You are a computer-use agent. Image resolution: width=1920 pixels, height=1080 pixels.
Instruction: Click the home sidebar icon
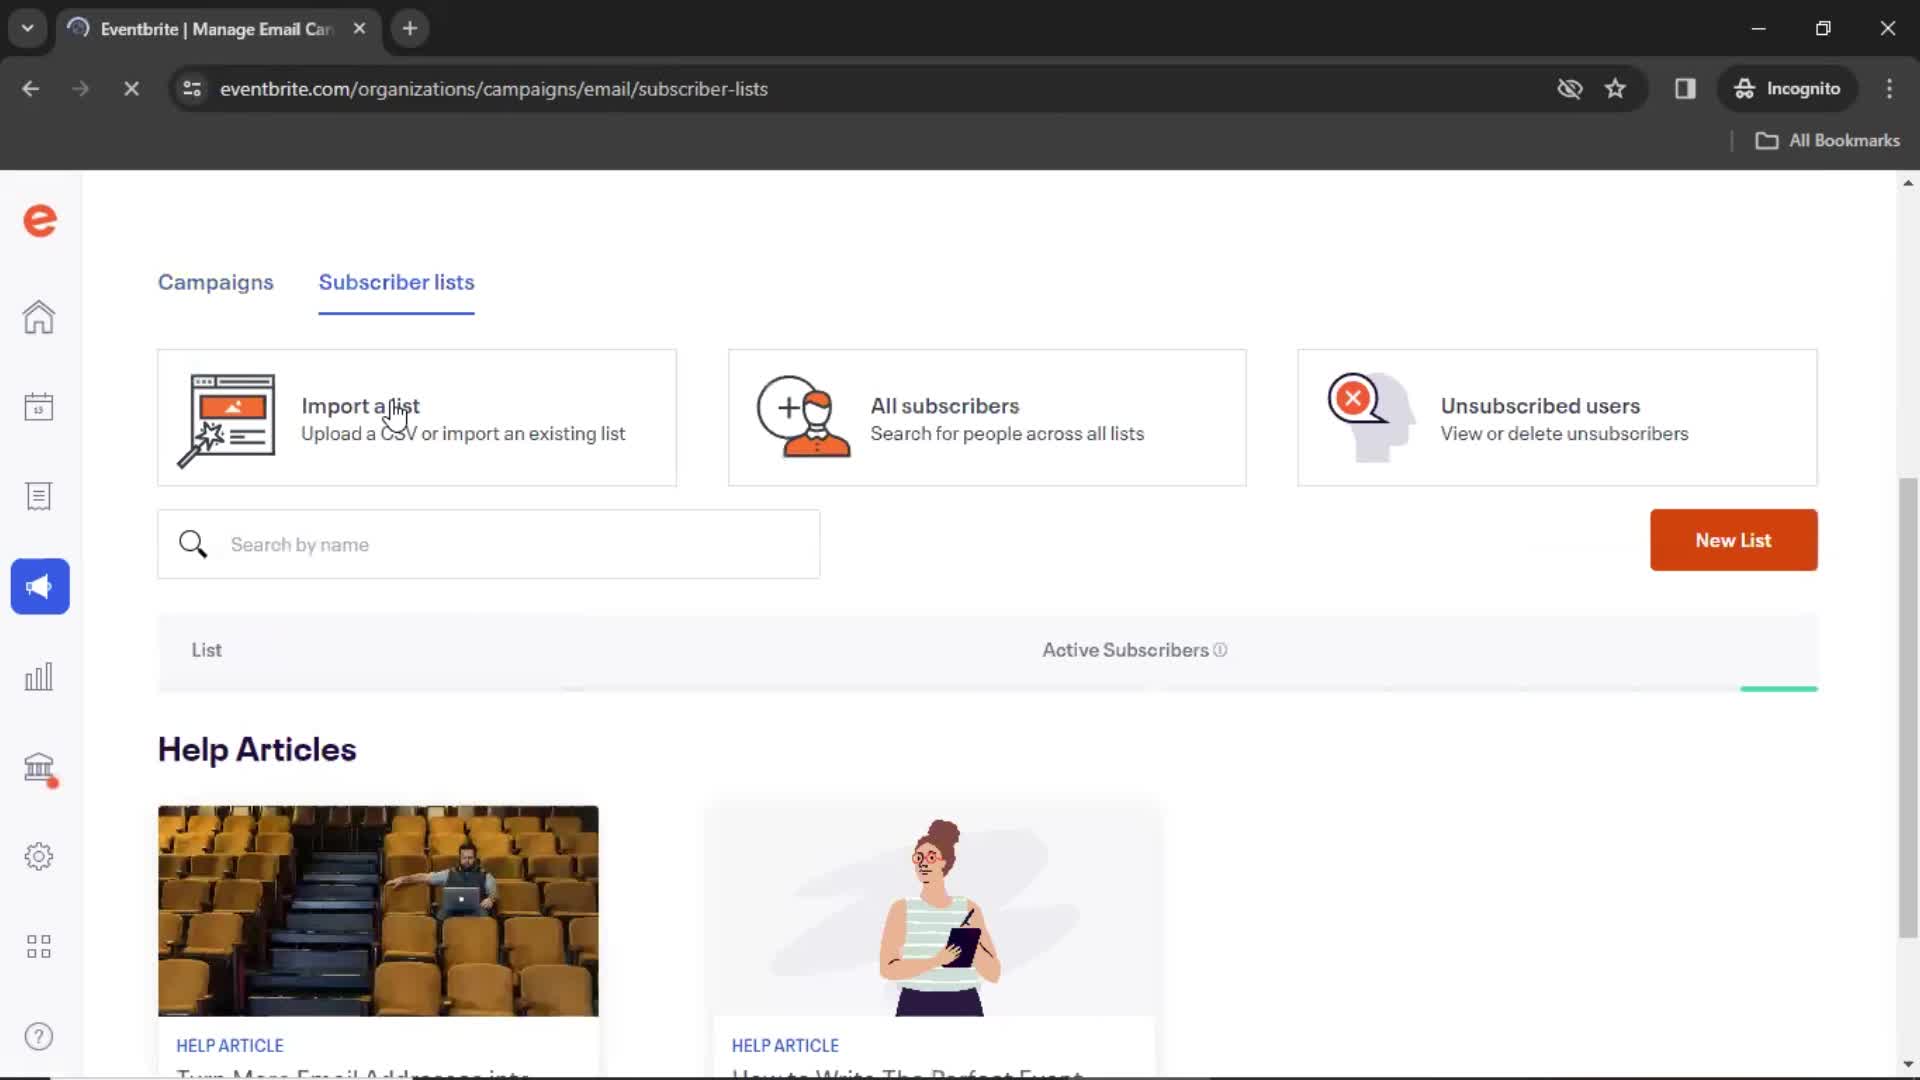click(38, 316)
